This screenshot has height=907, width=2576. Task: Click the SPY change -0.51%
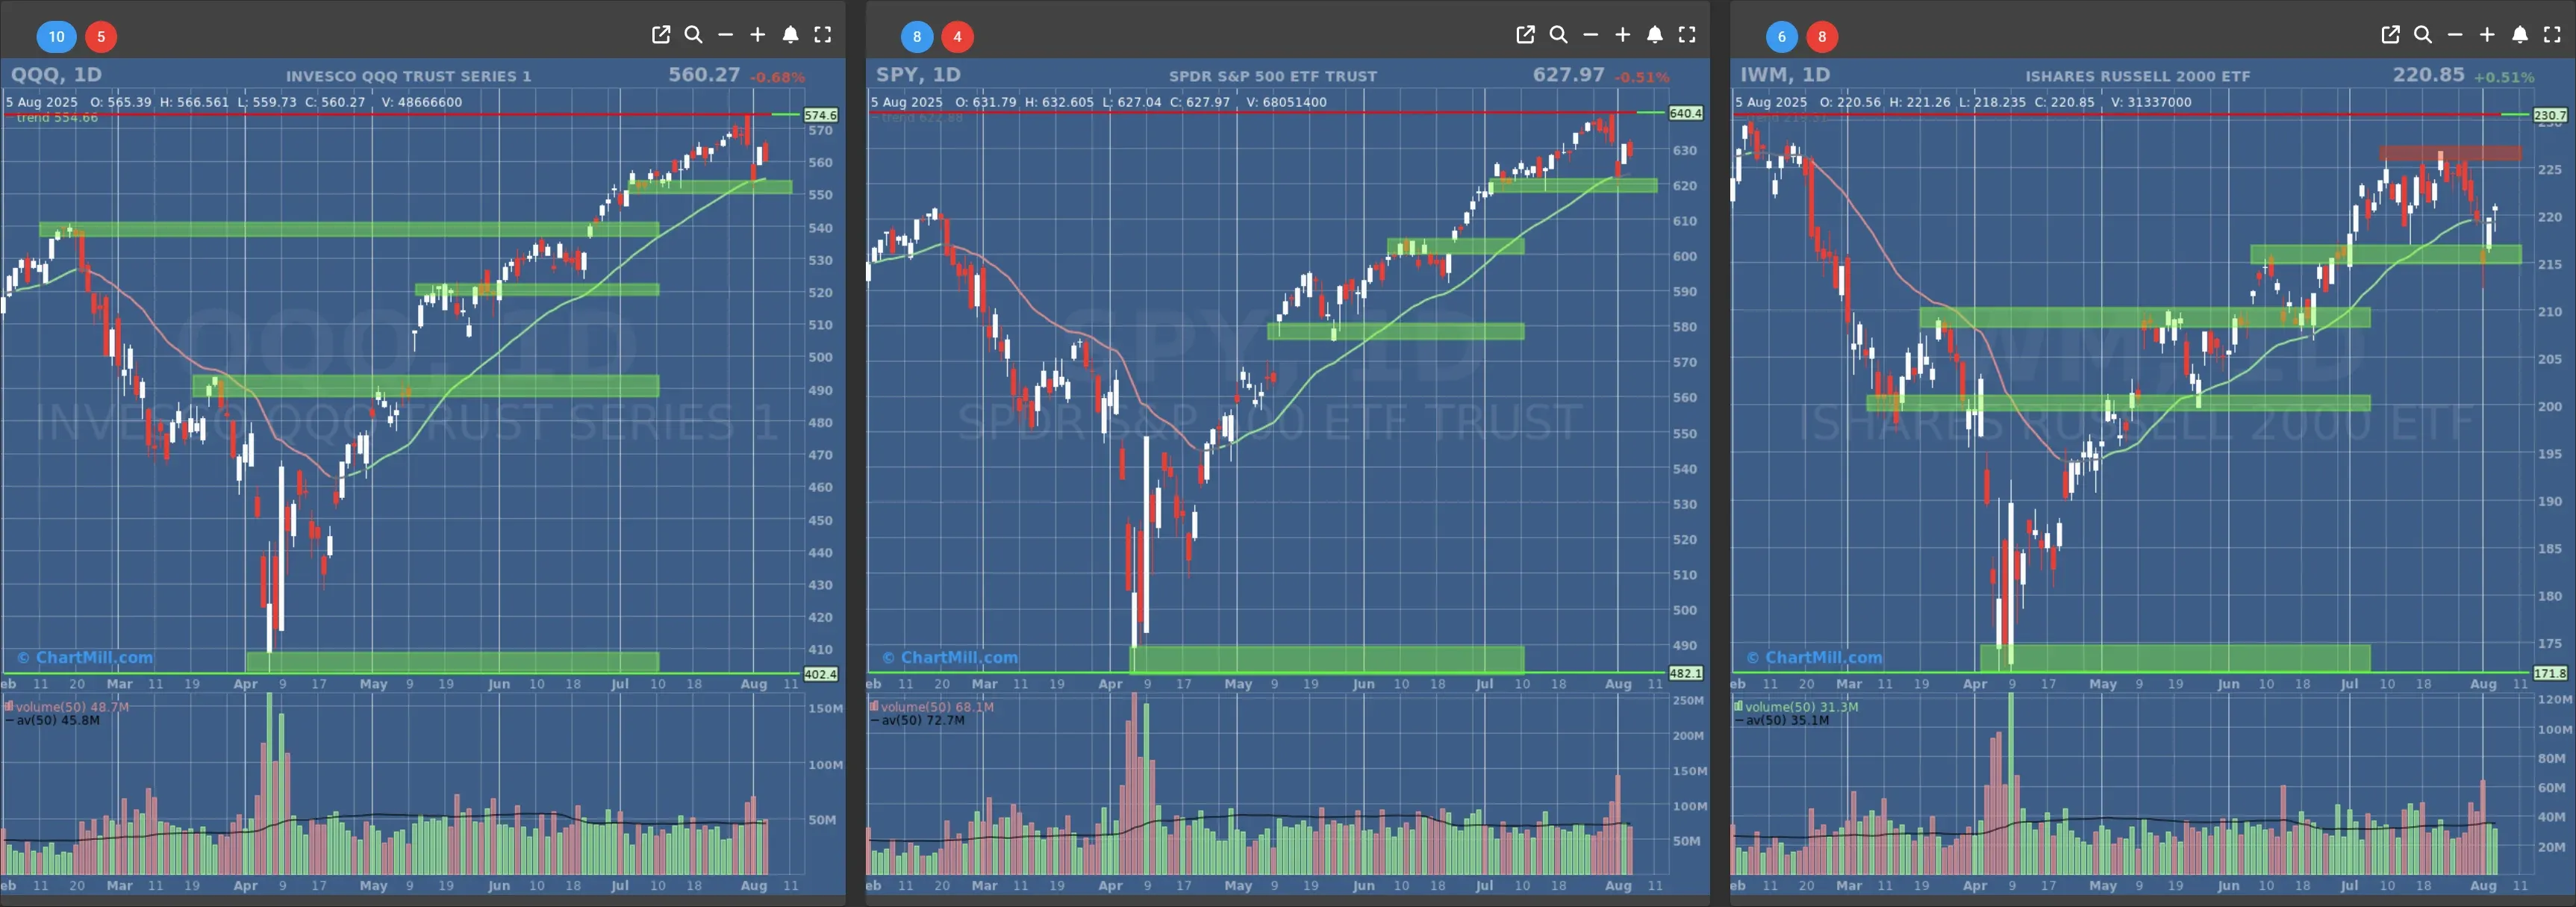[1642, 77]
